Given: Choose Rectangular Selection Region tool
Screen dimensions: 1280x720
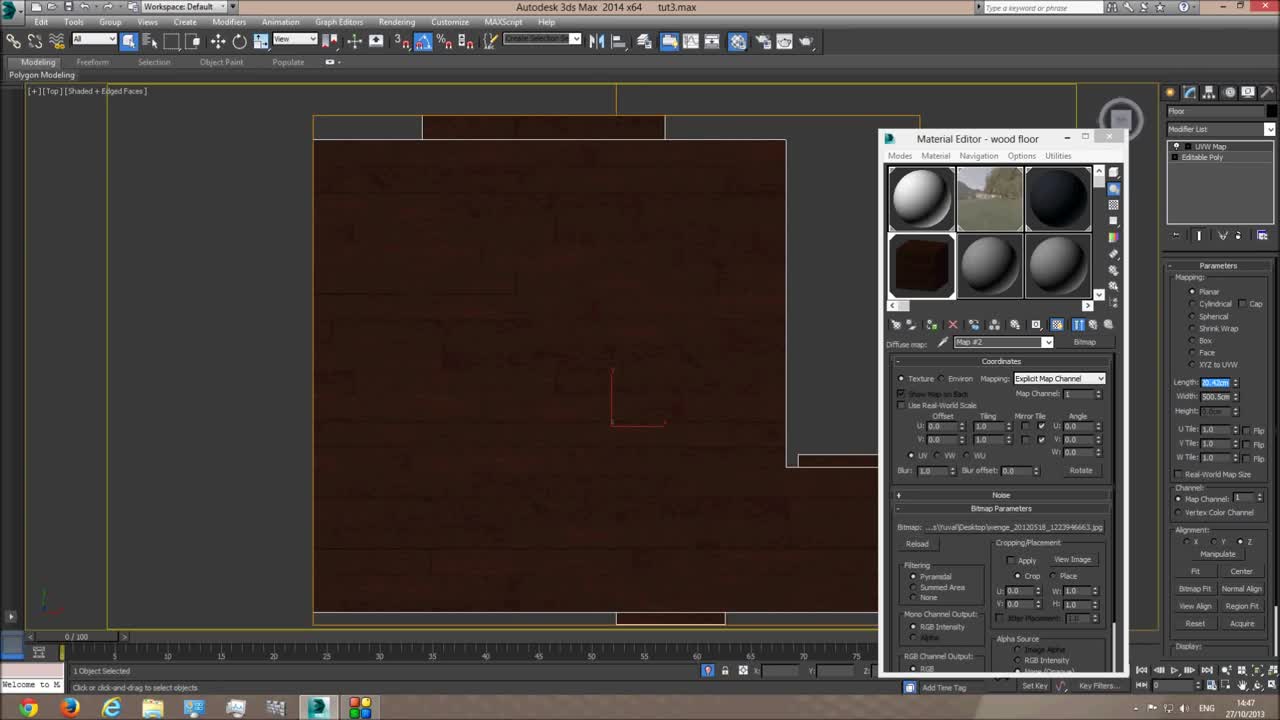Looking at the screenshot, I should [171, 41].
